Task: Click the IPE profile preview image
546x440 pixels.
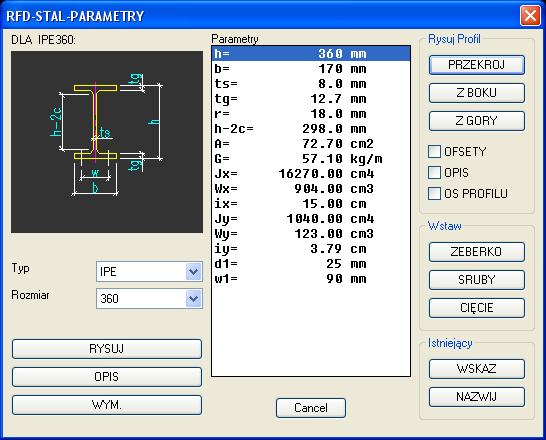Action: (x=107, y=142)
